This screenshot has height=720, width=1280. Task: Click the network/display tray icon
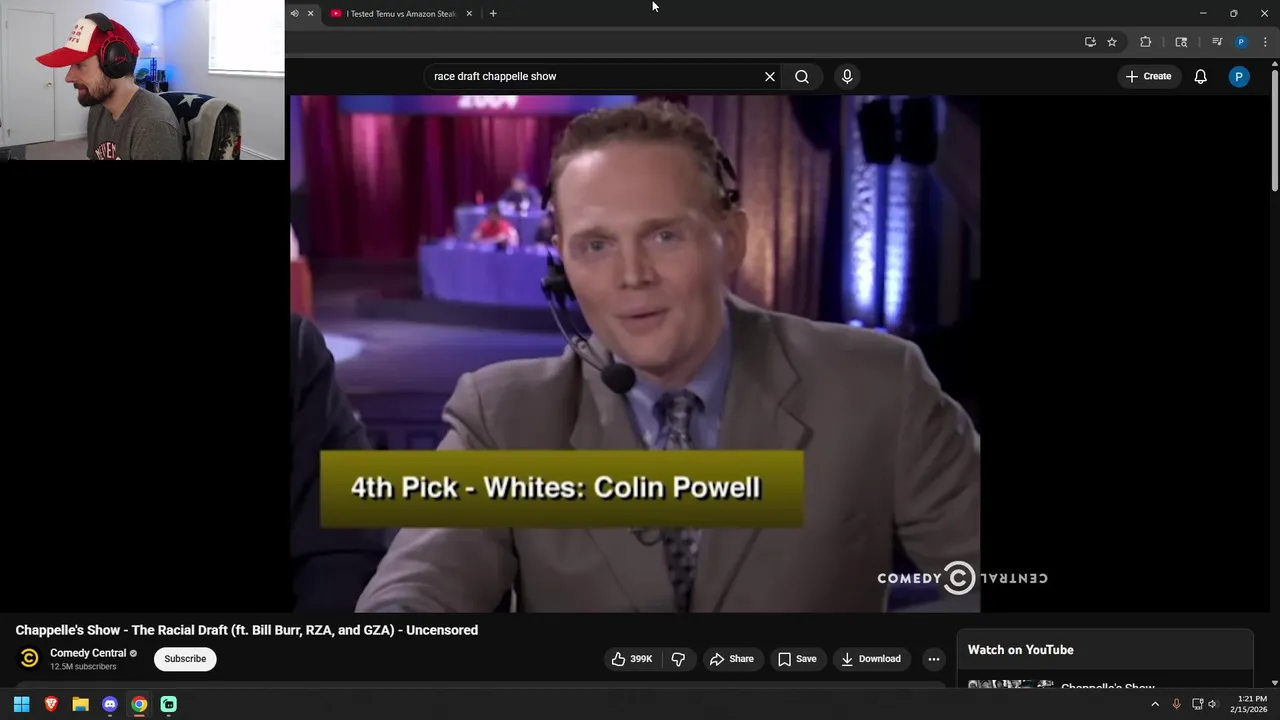1197,704
